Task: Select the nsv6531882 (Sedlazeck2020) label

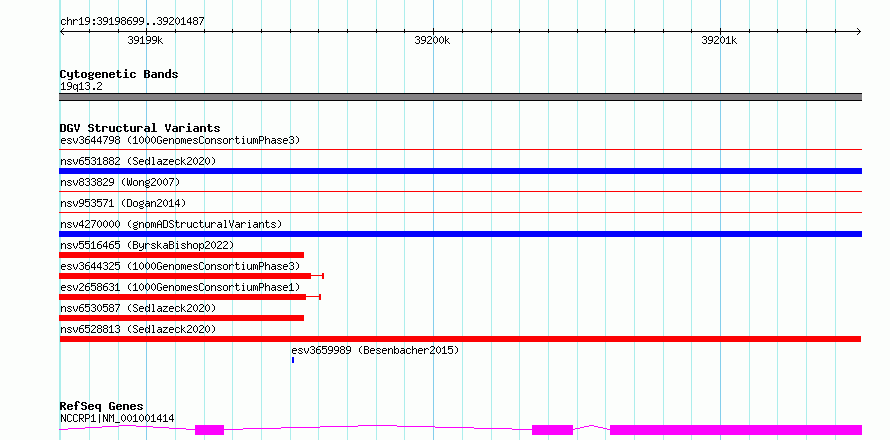Action: pyautogui.click(x=138, y=161)
